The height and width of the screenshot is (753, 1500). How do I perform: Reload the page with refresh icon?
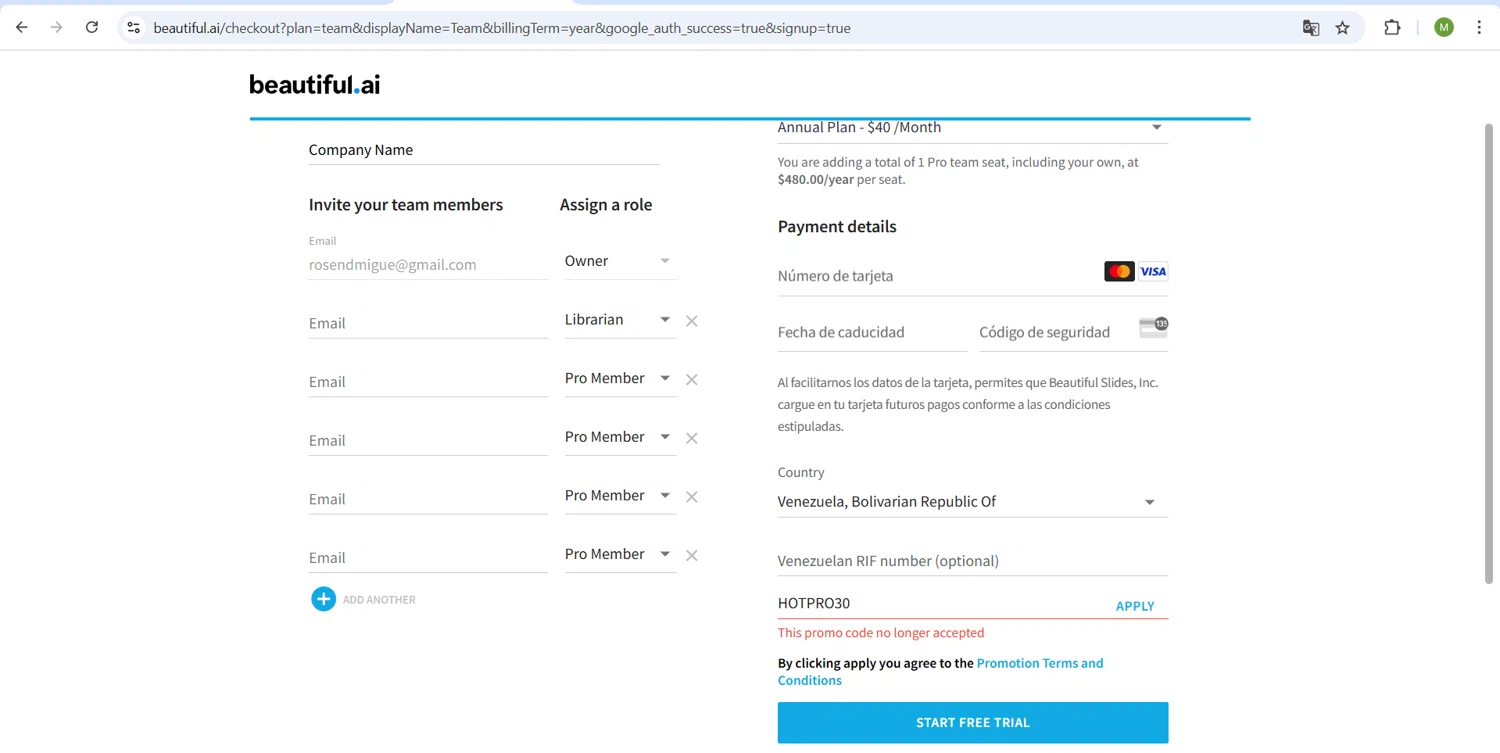[92, 28]
